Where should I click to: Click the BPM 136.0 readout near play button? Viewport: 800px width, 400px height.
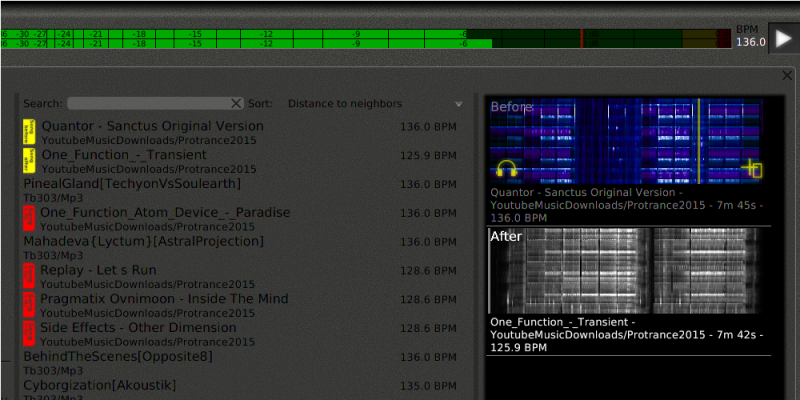point(751,36)
